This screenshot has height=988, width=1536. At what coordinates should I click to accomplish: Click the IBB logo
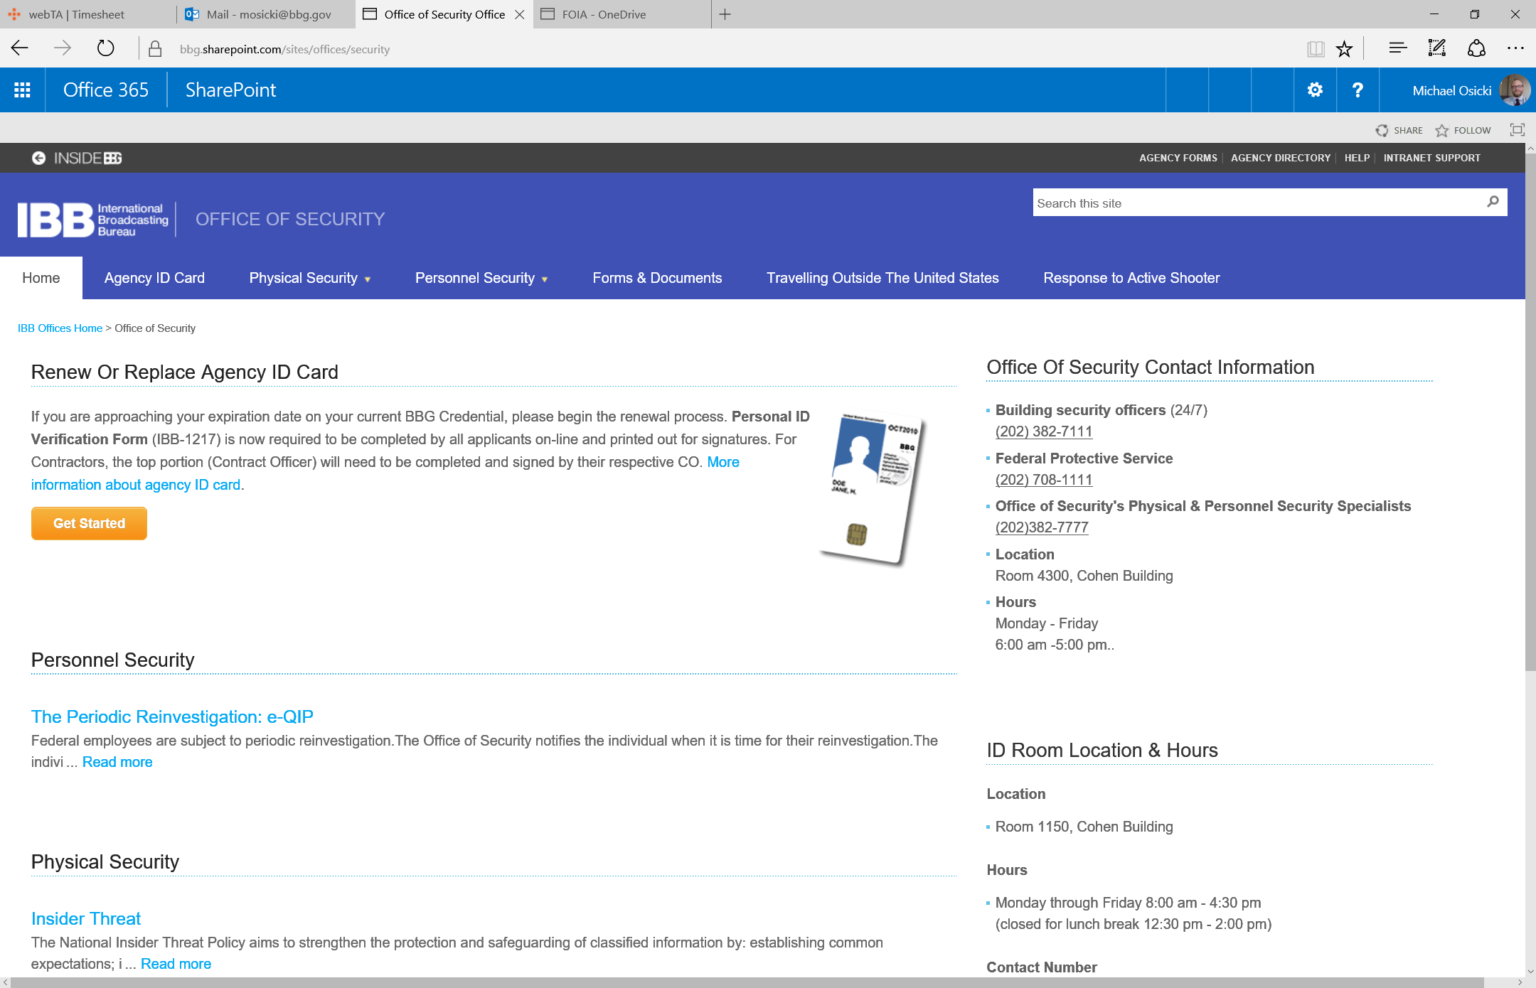click(93, 219)
